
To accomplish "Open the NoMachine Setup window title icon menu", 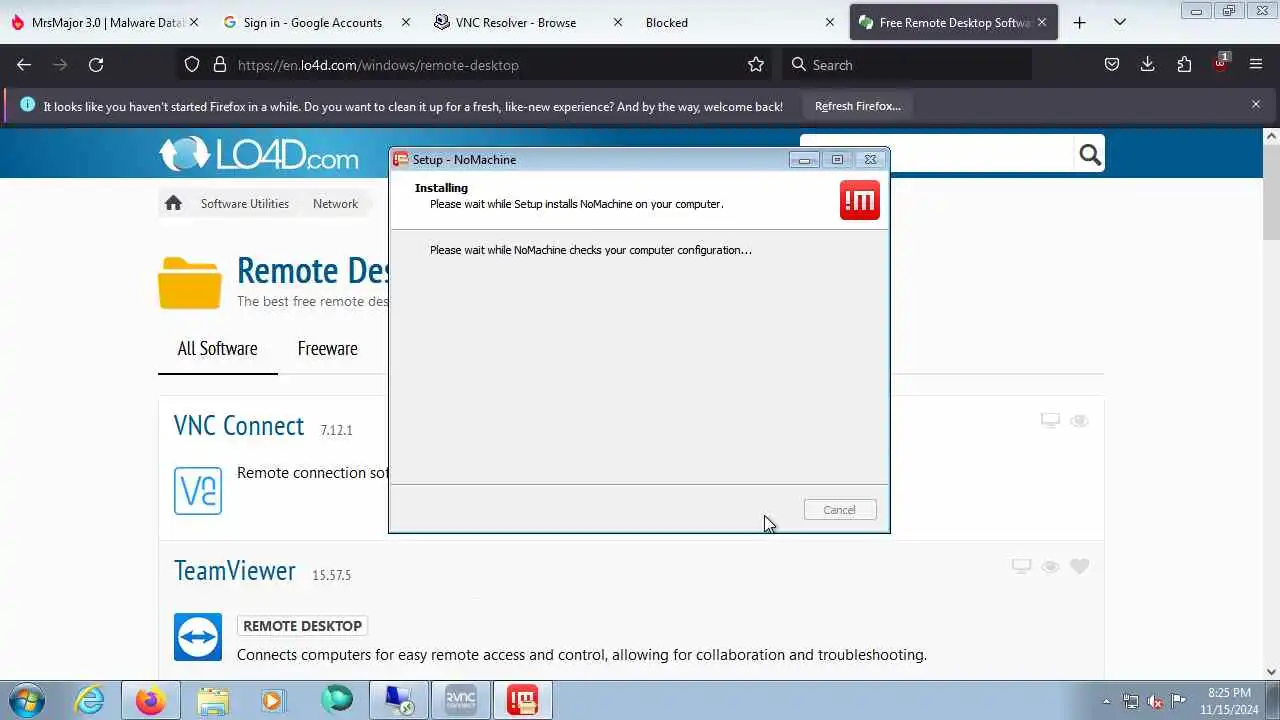I will (401, 159).
